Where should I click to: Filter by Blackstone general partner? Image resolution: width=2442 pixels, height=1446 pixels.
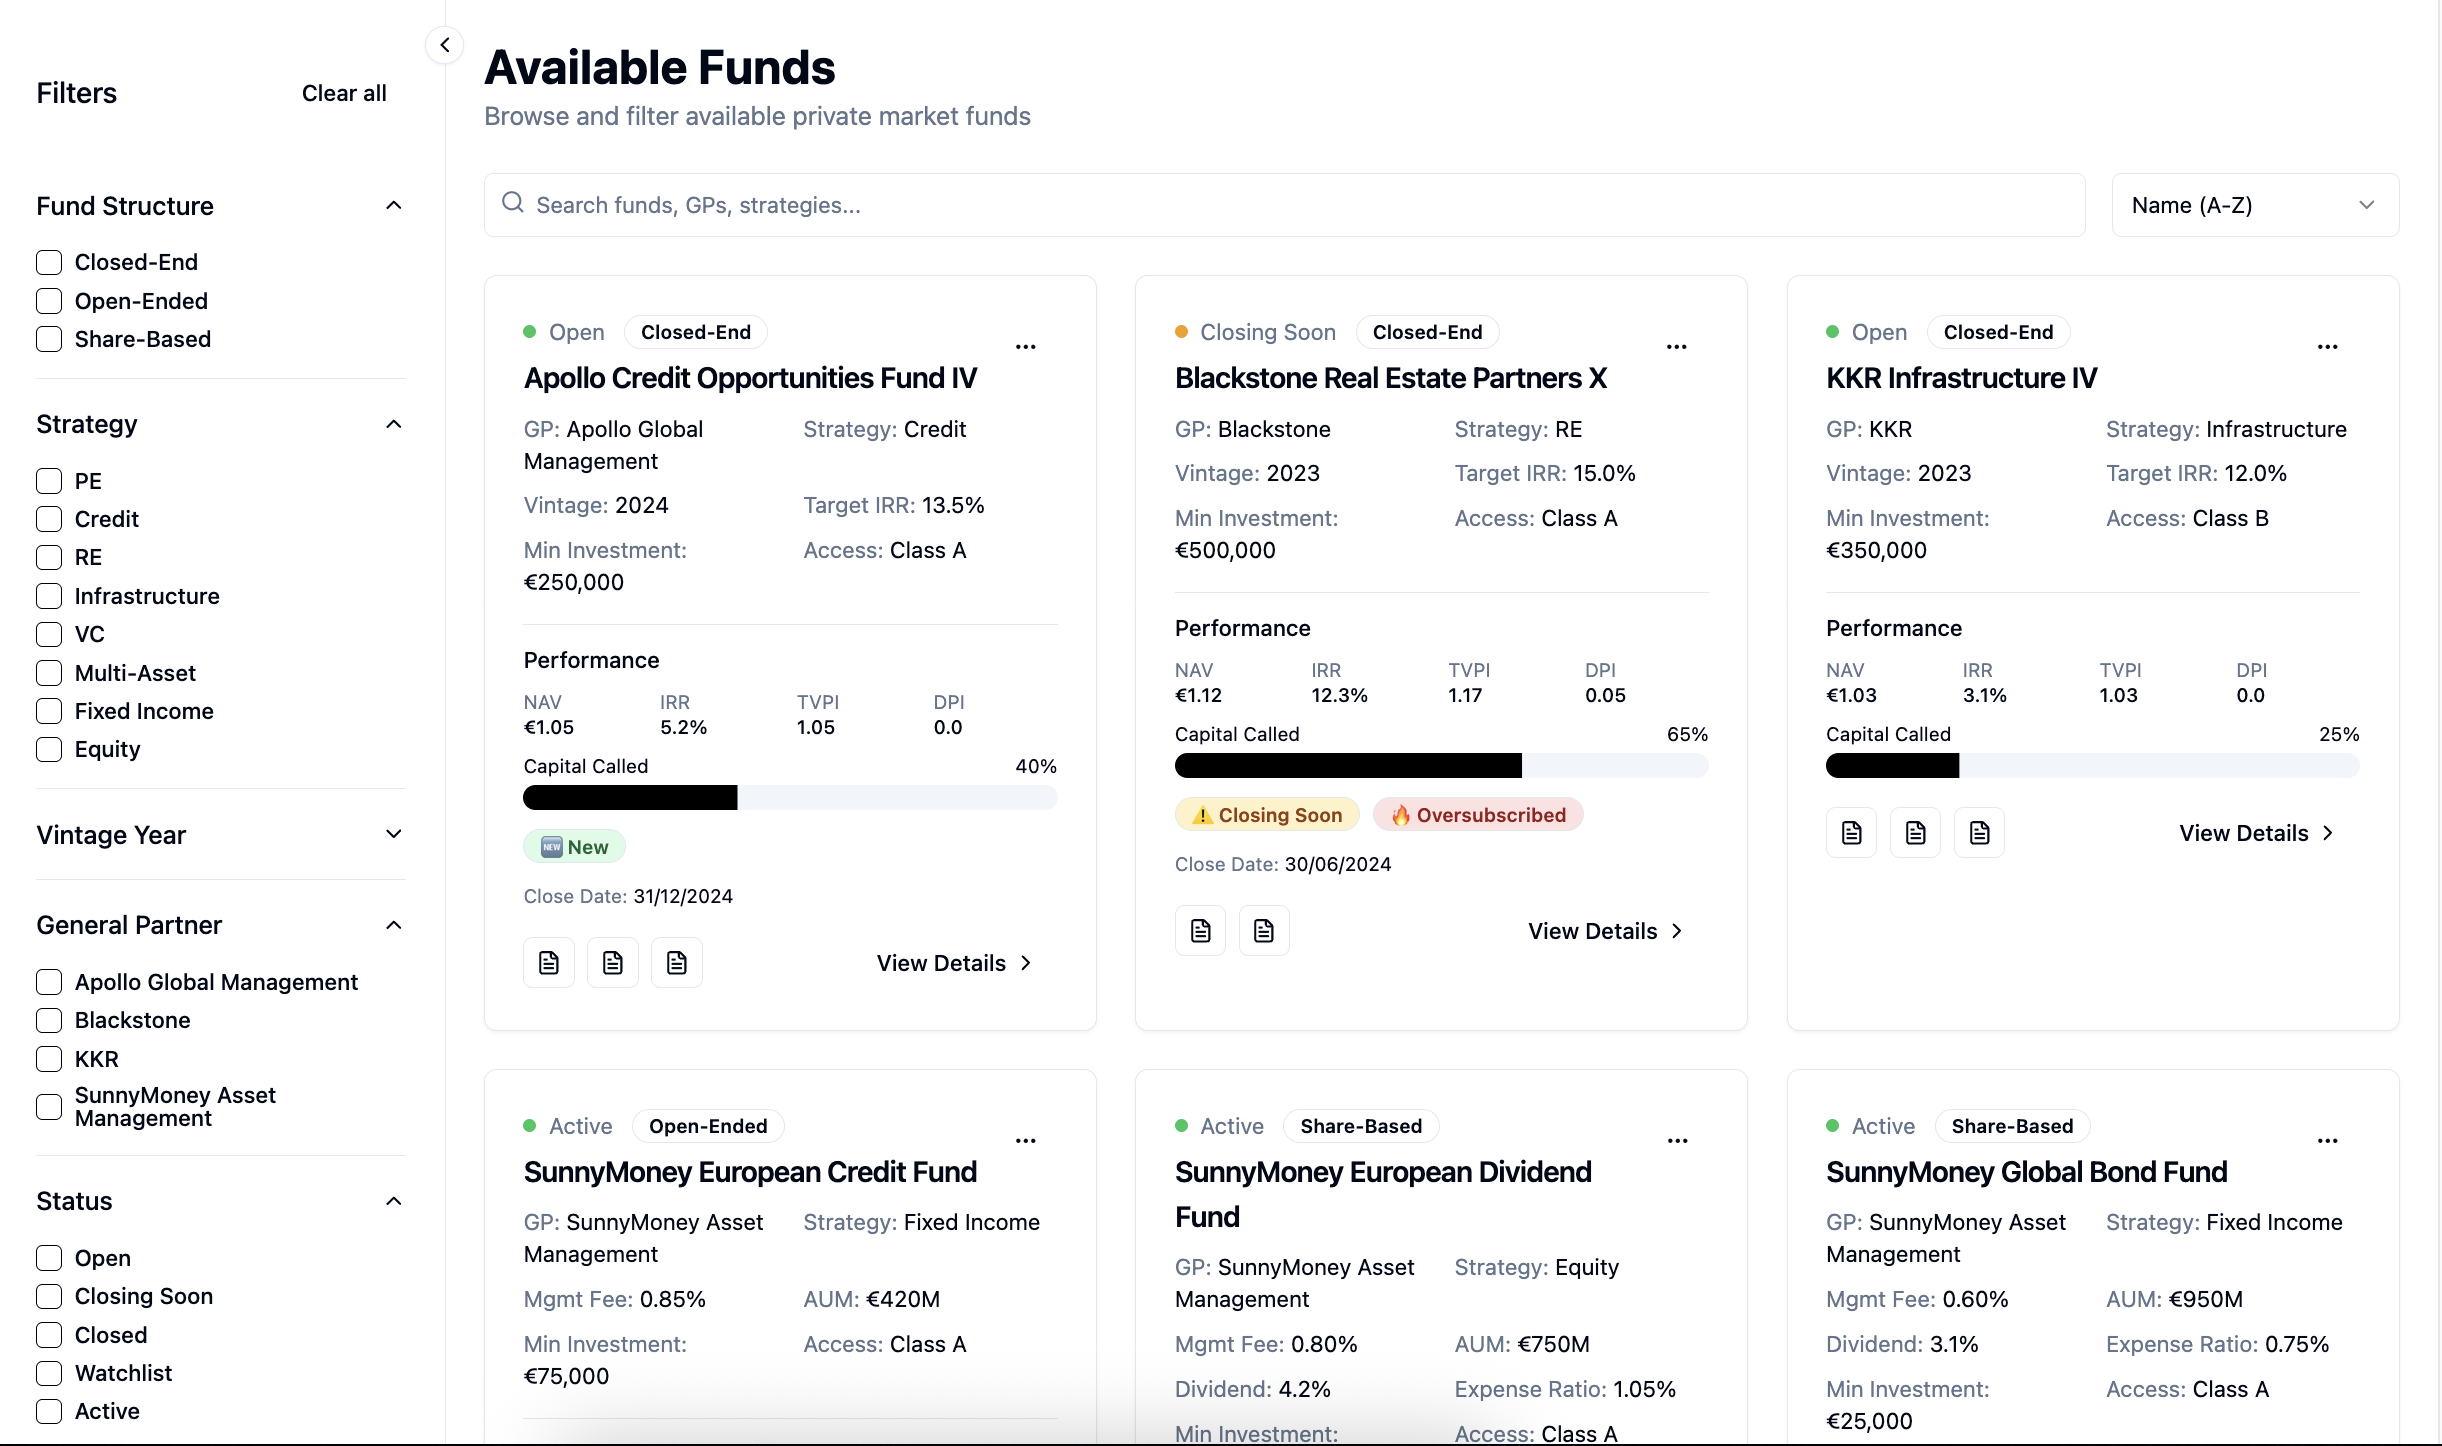pos(49,1020)
